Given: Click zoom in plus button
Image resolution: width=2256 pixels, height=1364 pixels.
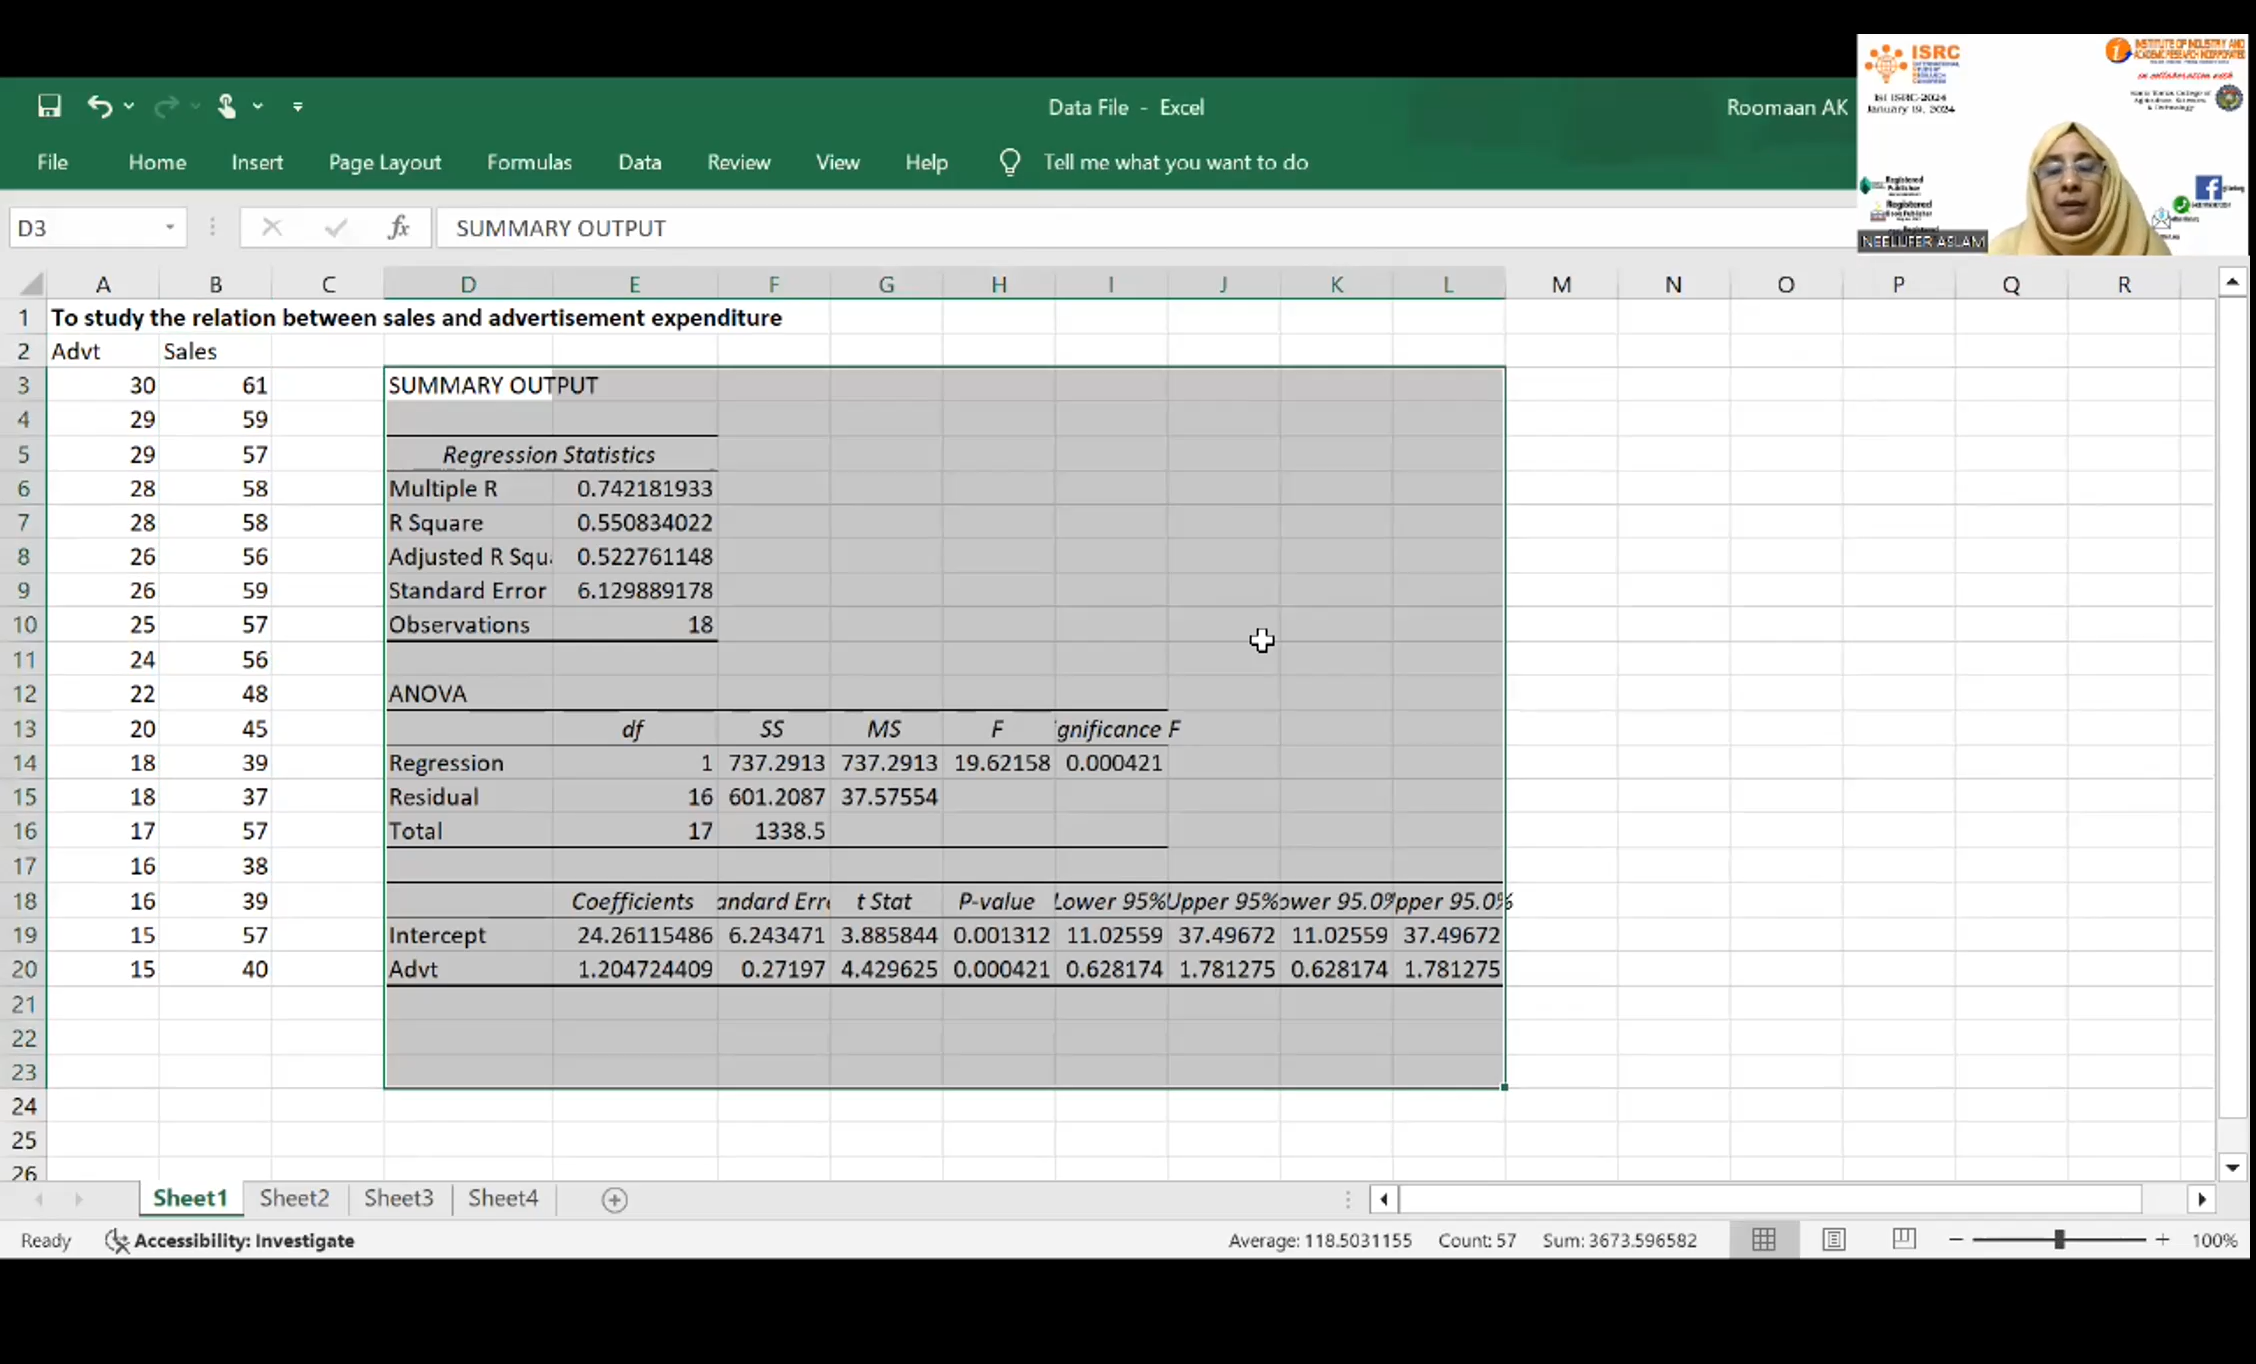Looking at the screenshot, I should [2162, 1240].
